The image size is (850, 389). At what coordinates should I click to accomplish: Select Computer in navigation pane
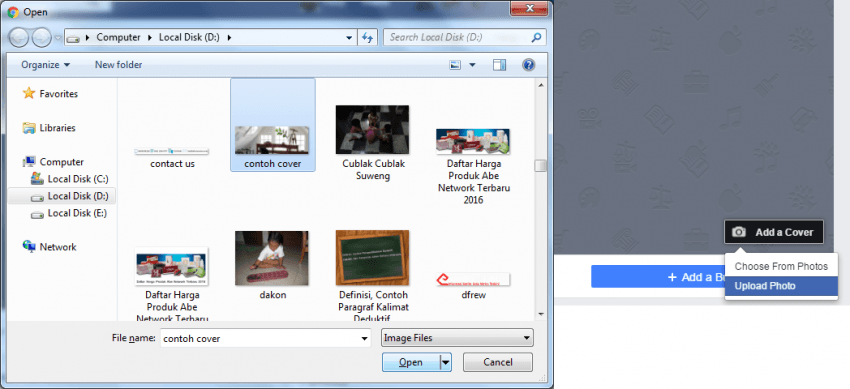[61, 162]
